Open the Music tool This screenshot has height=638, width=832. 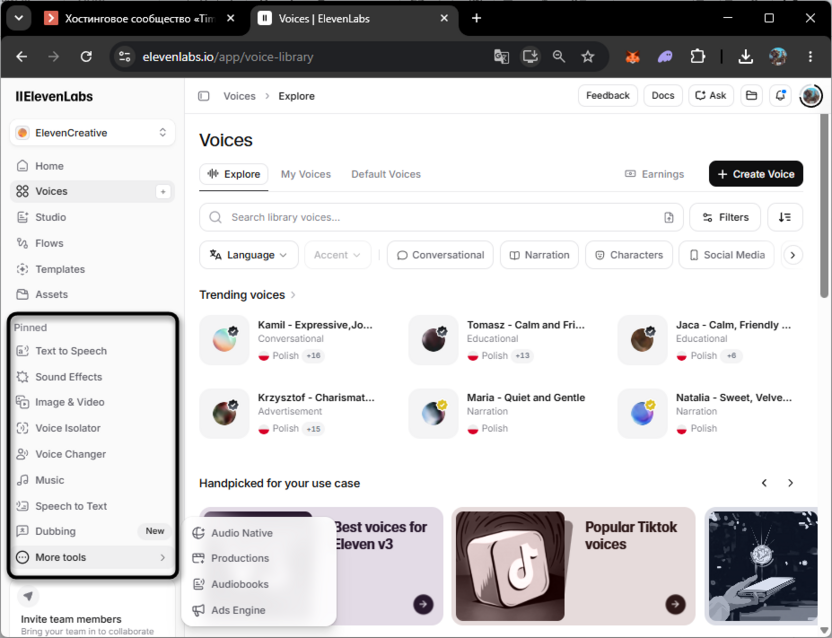pos(92,480)
